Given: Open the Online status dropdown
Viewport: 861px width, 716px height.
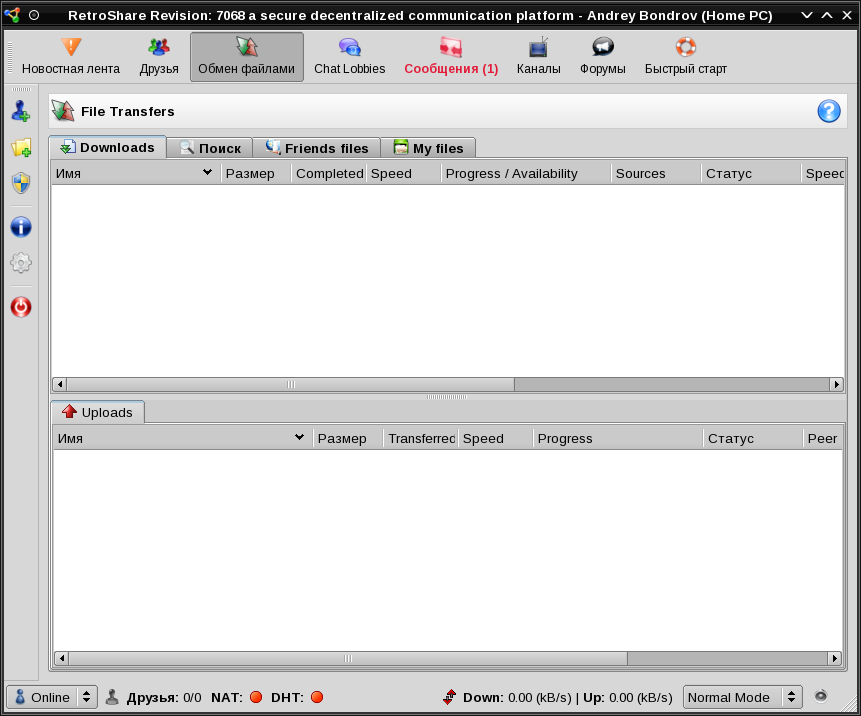Looking at the screenshot, I should tap(52, 697).
